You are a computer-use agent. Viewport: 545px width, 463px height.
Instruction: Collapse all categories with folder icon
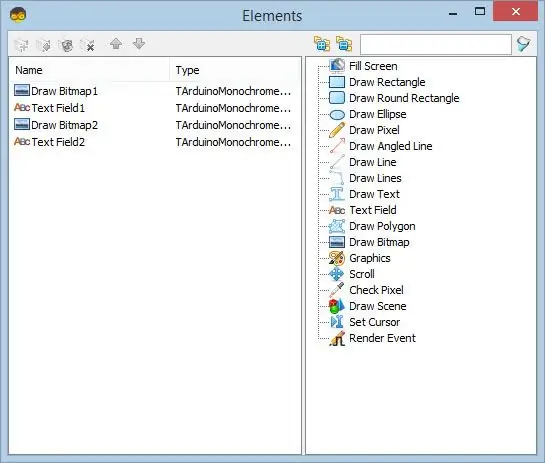(344, 44)
